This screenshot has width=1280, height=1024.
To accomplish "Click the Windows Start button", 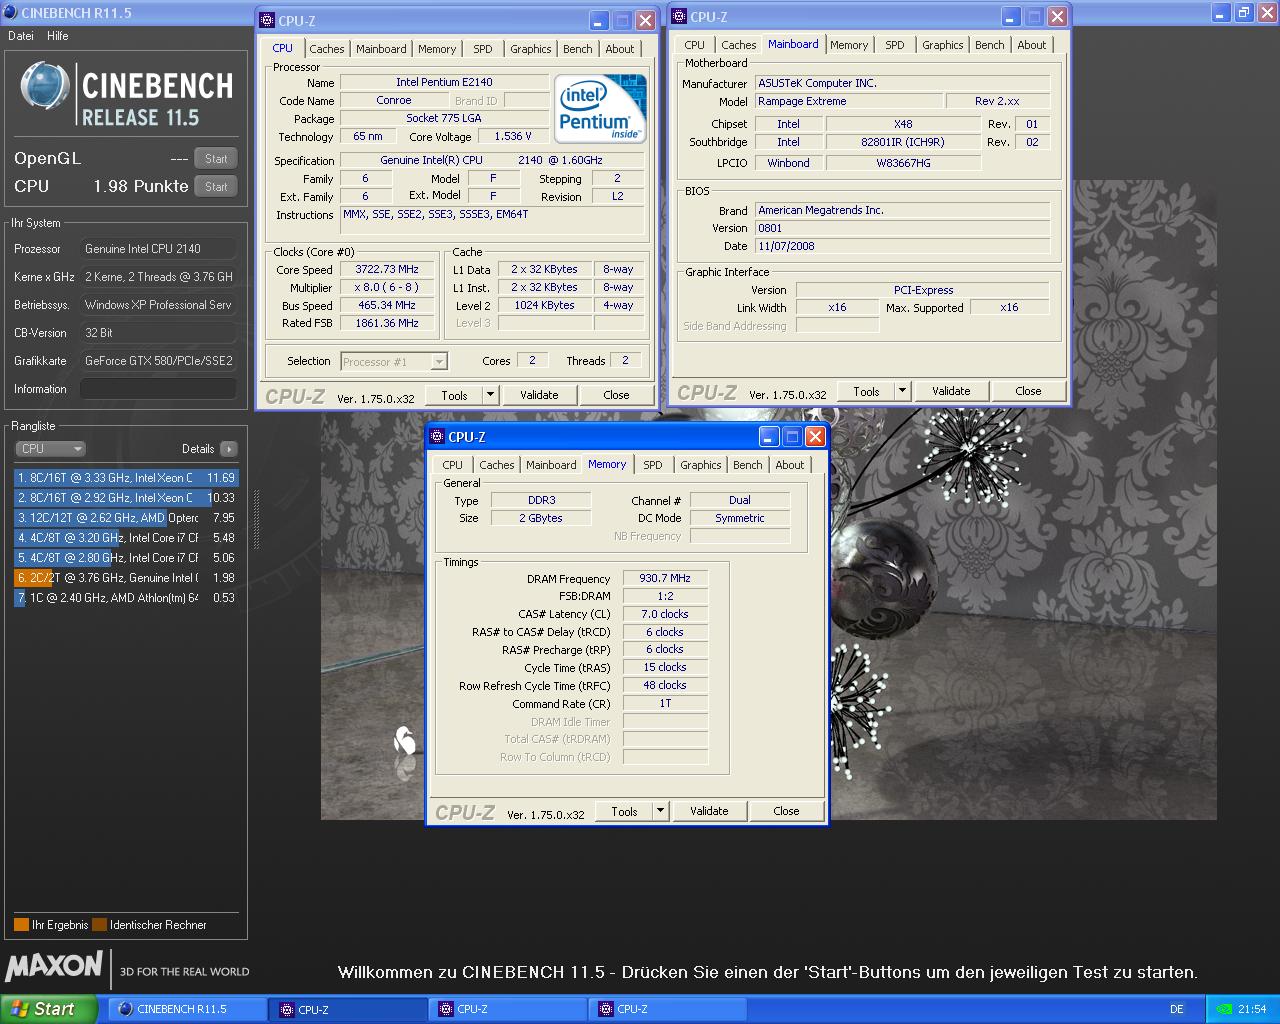I will (x=48, y=1009).
